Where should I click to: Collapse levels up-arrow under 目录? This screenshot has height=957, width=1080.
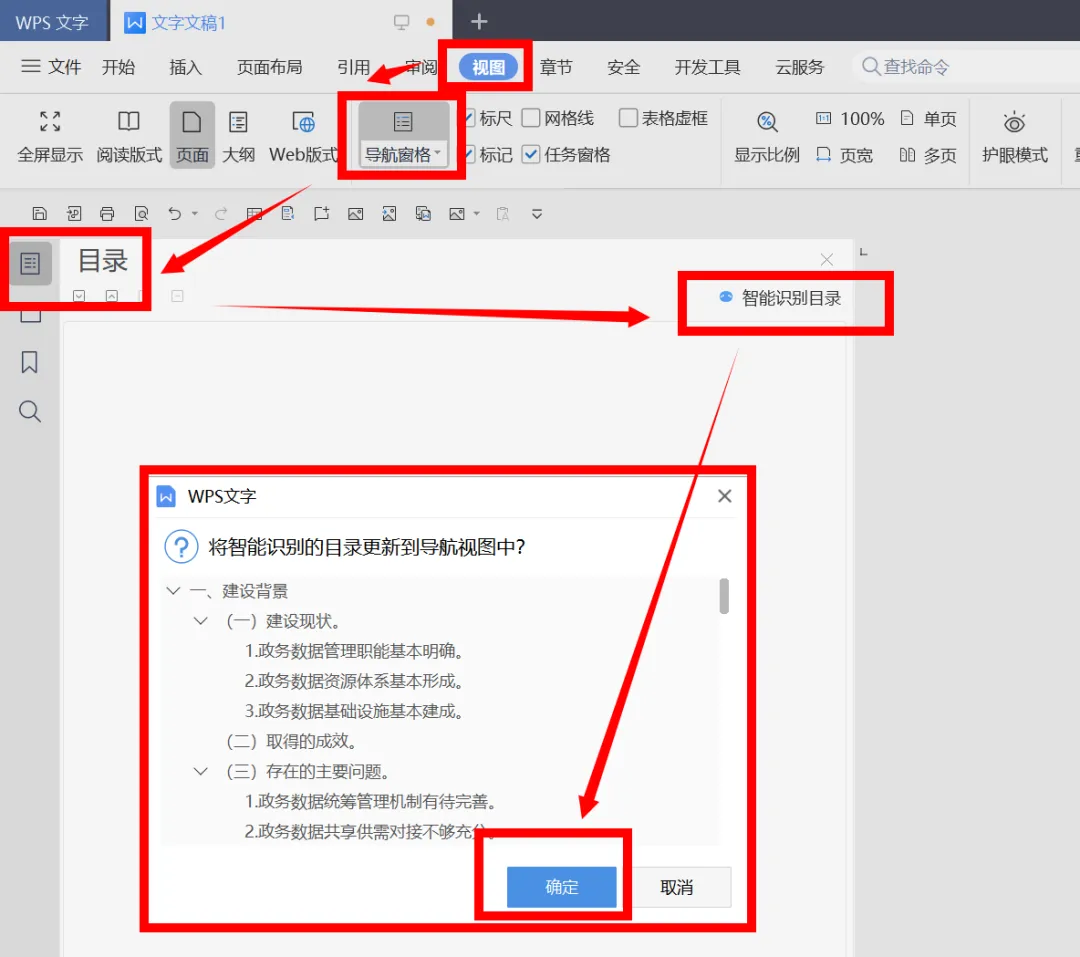coord(112,296)
